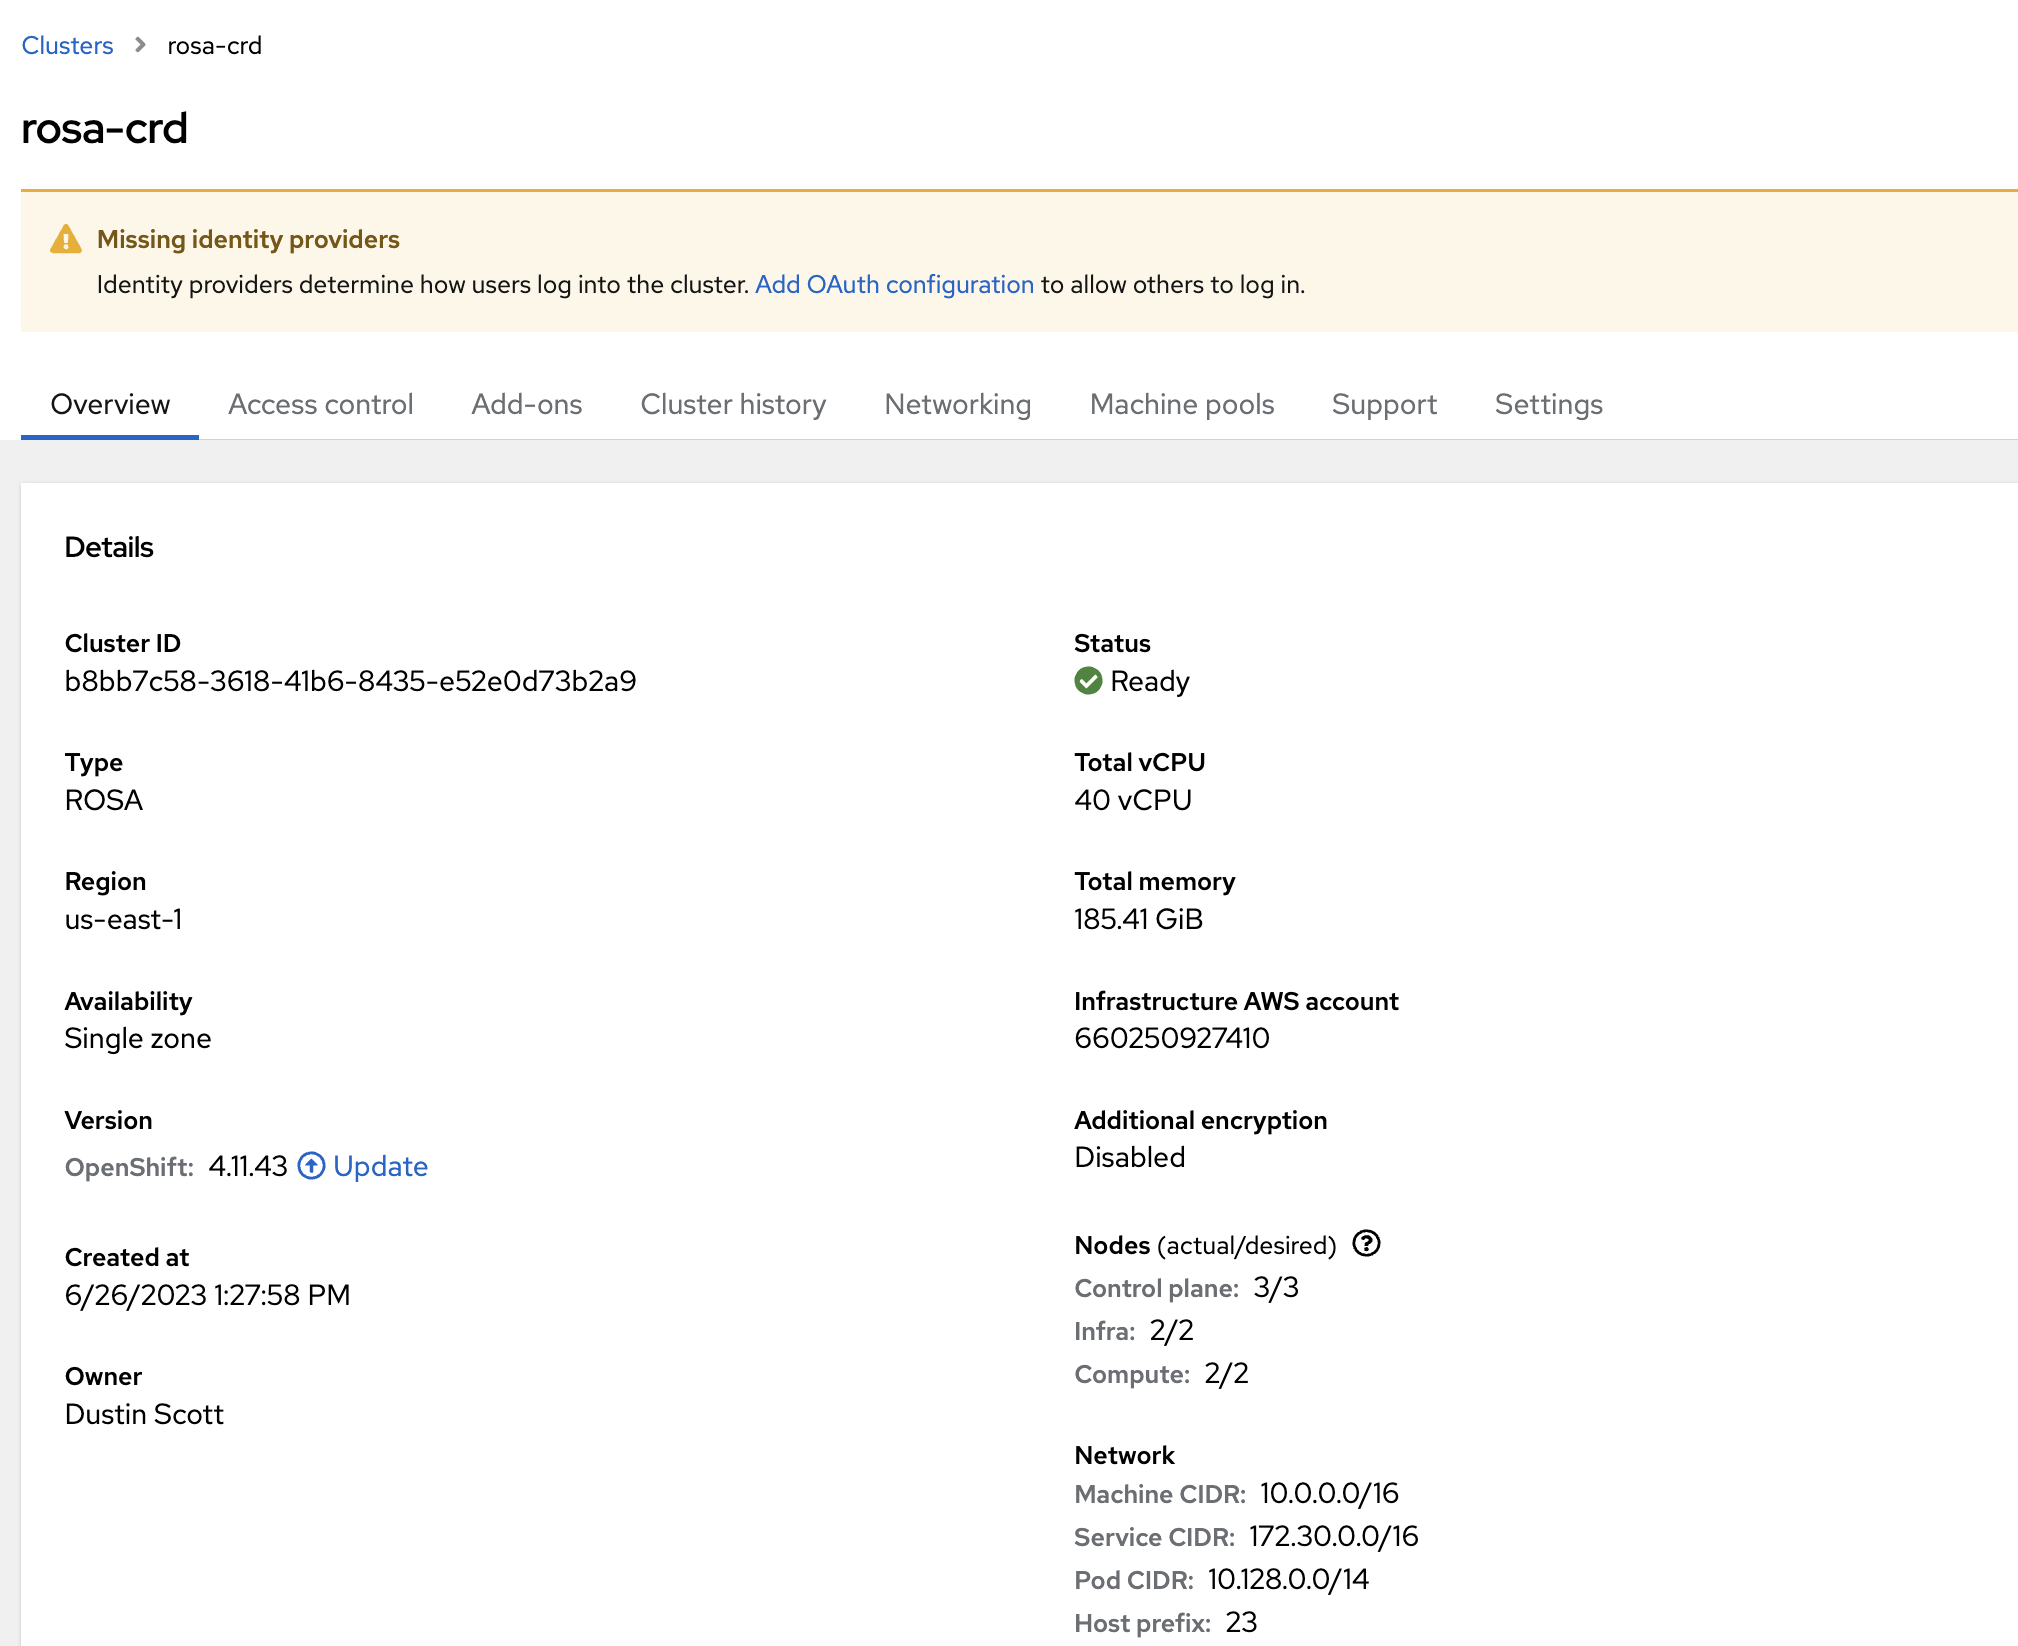This screenshot has height=1646, width=2018.
Task: Open the Support tab
Action: point(1384,404)
